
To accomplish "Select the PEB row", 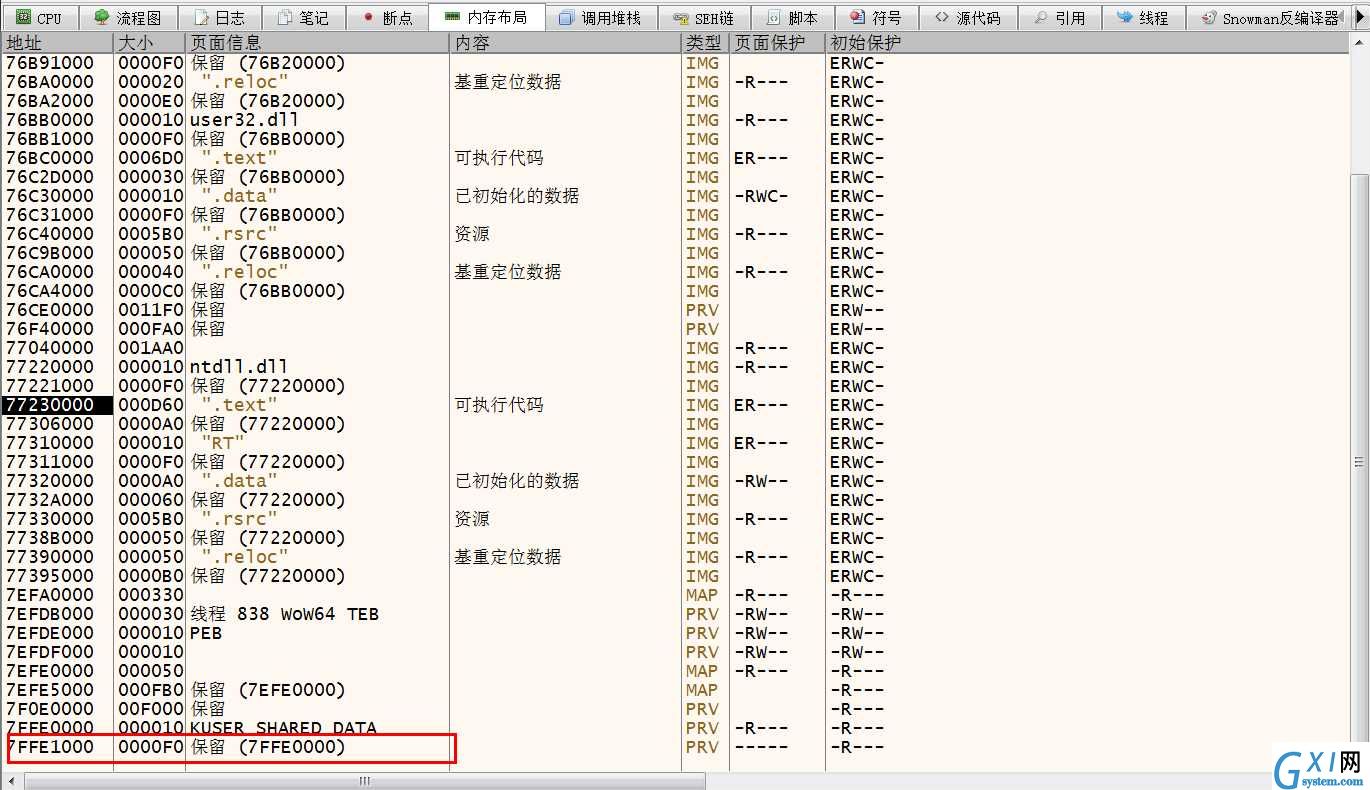I will pyautogui.click(x=205, y=633).
